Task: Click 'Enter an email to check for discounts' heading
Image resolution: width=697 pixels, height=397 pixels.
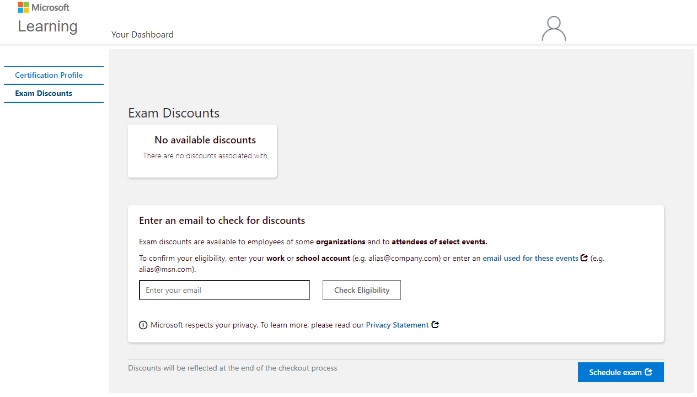Action: pyautogui.click(x=222, y=221)
